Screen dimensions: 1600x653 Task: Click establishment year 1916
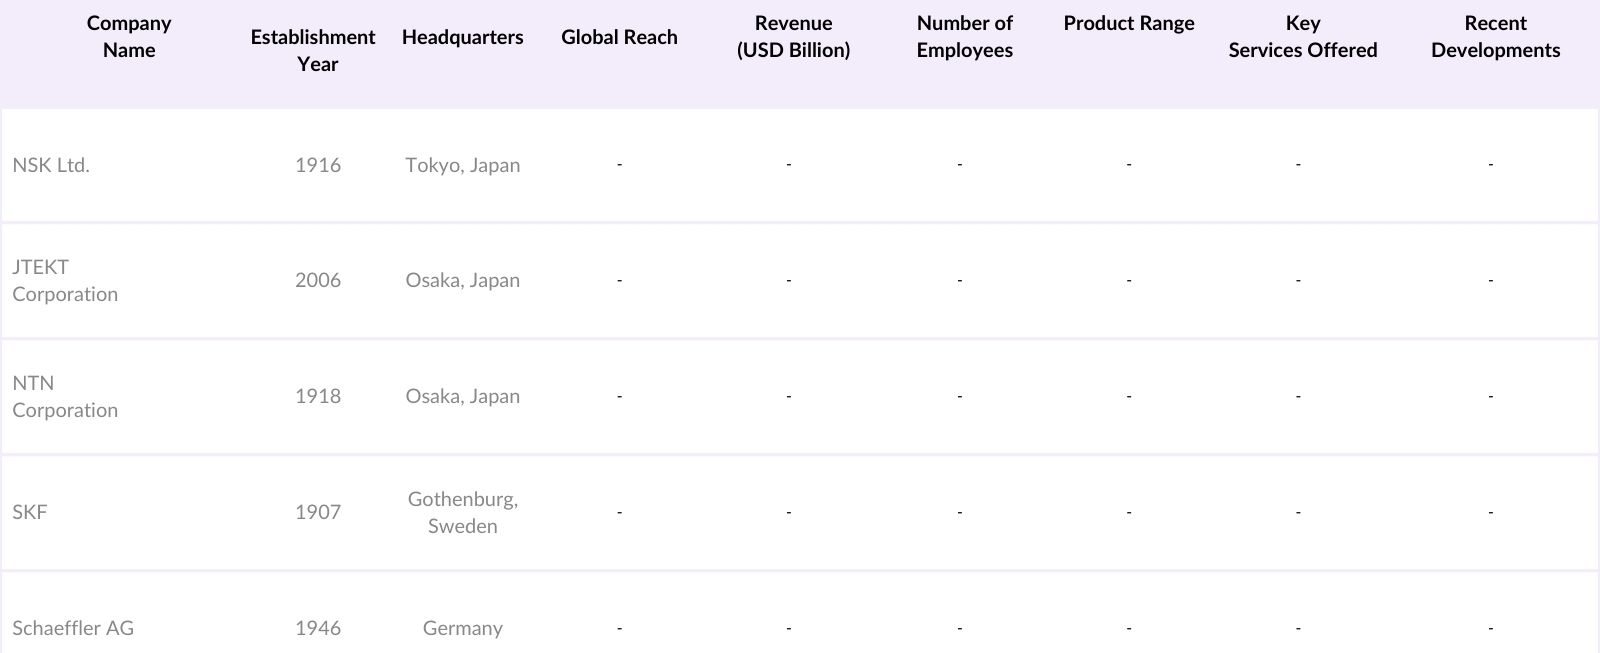click(318, 165)
